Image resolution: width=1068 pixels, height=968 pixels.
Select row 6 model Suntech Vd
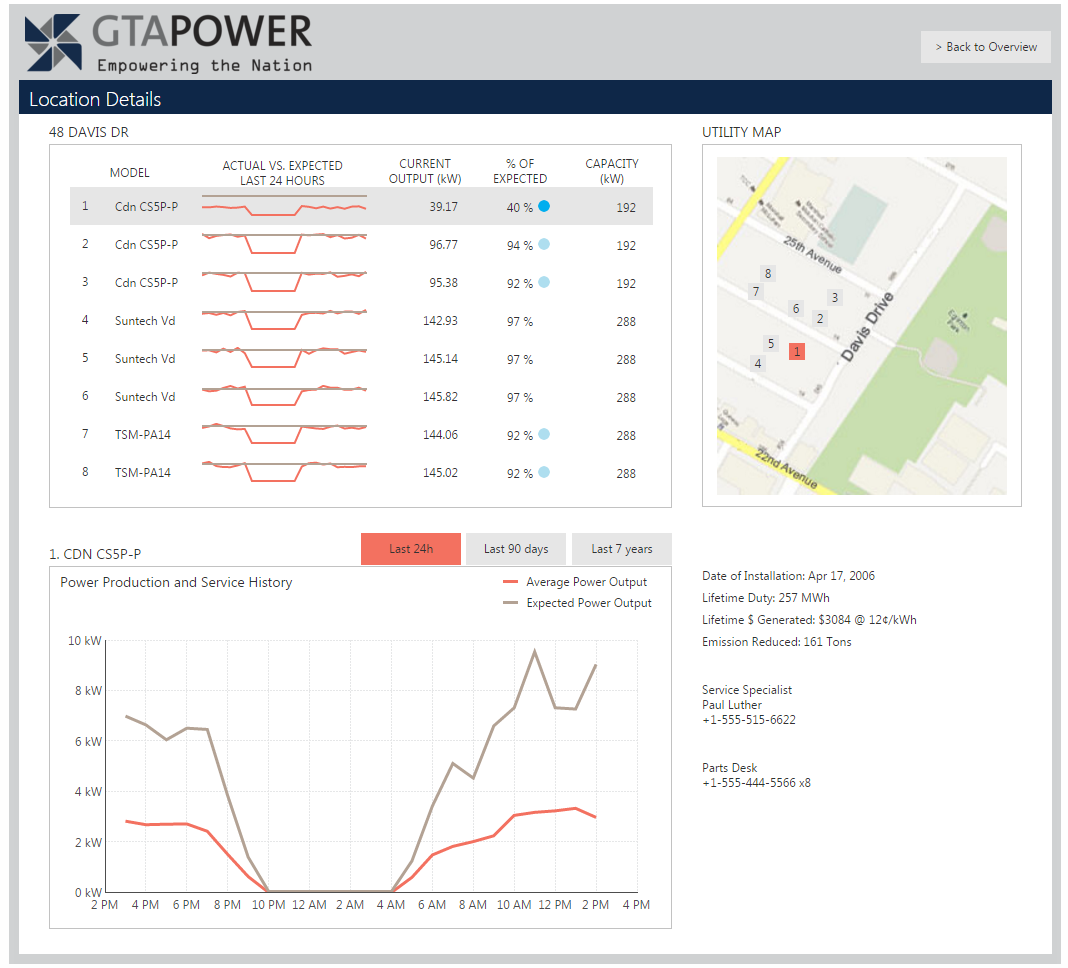[145, 397]
